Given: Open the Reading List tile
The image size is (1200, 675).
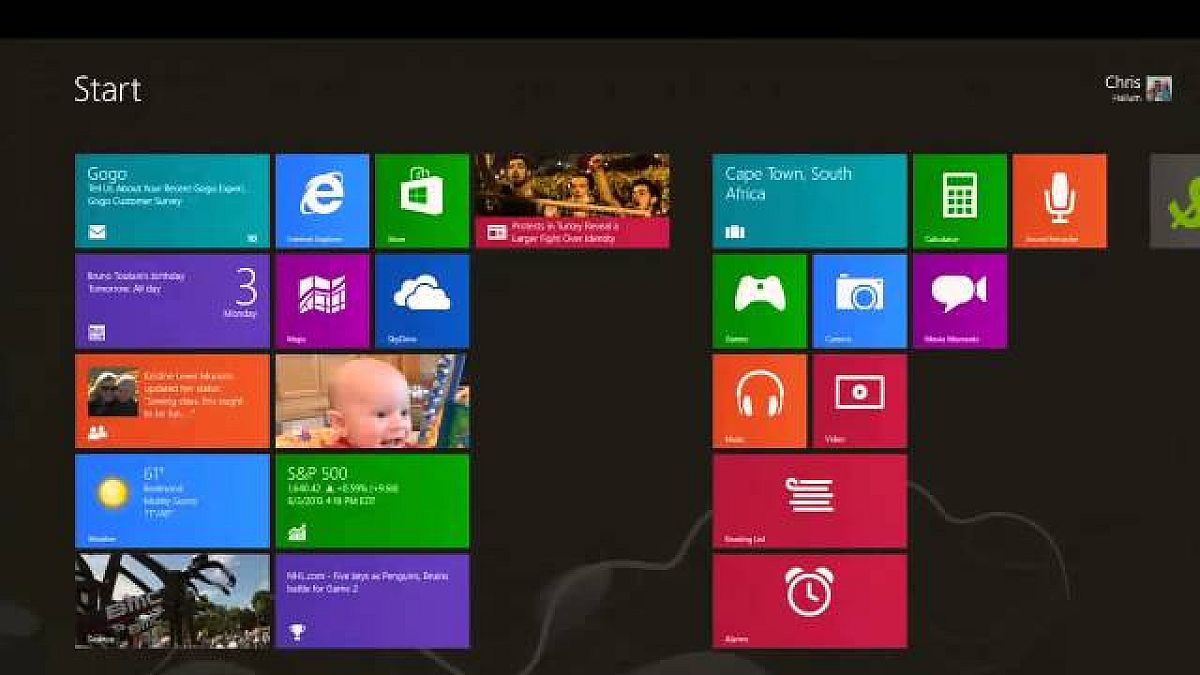Looking at the screenshot, I should click(809, 500).
